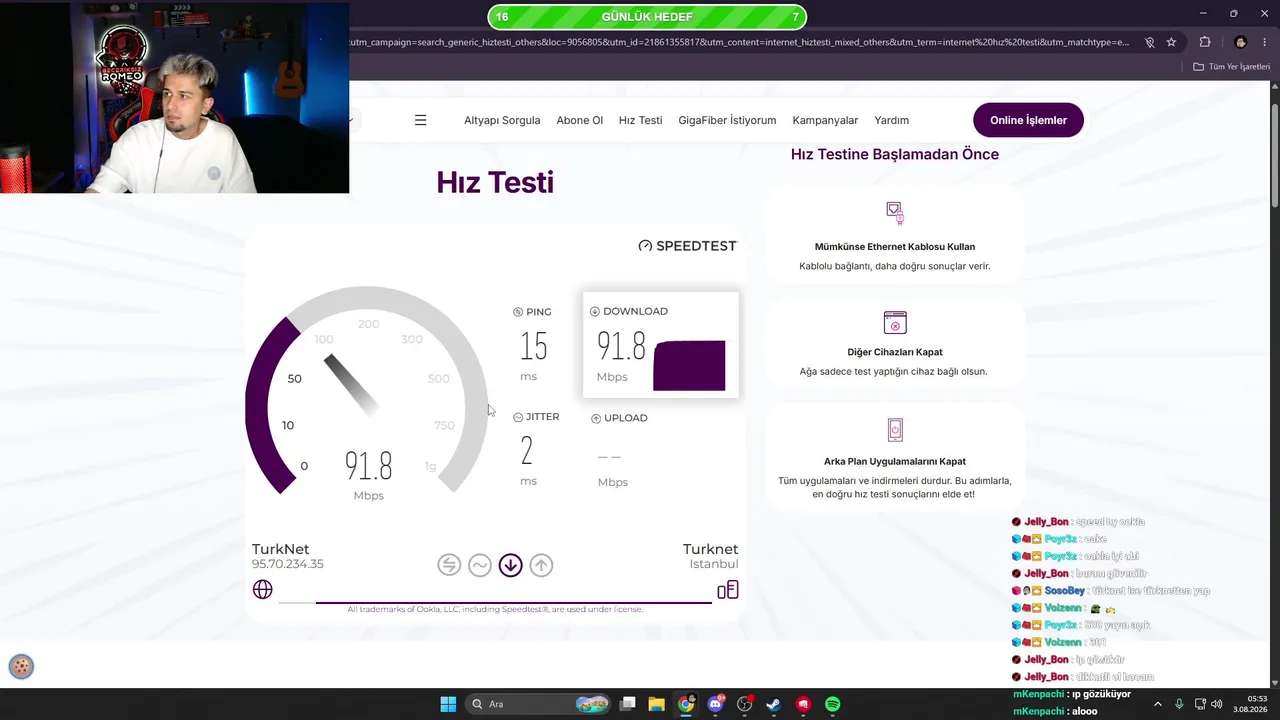Open the browser profile avatar

pyautogui.click(x=1241, y=42)
